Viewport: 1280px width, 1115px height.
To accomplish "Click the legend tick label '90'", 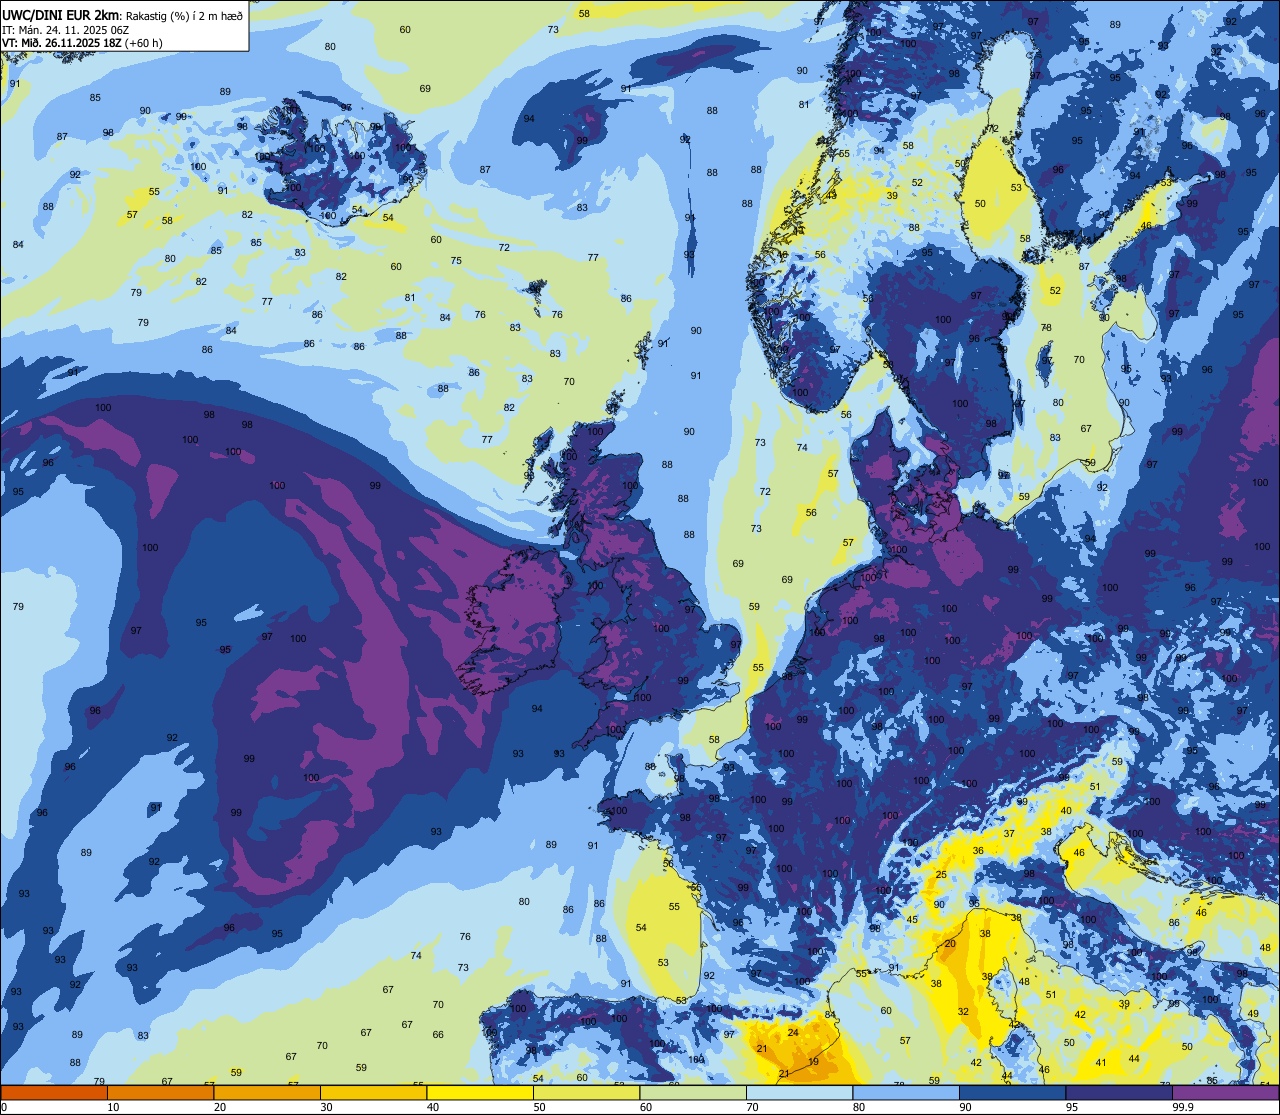I will (x=965, y=1107).
